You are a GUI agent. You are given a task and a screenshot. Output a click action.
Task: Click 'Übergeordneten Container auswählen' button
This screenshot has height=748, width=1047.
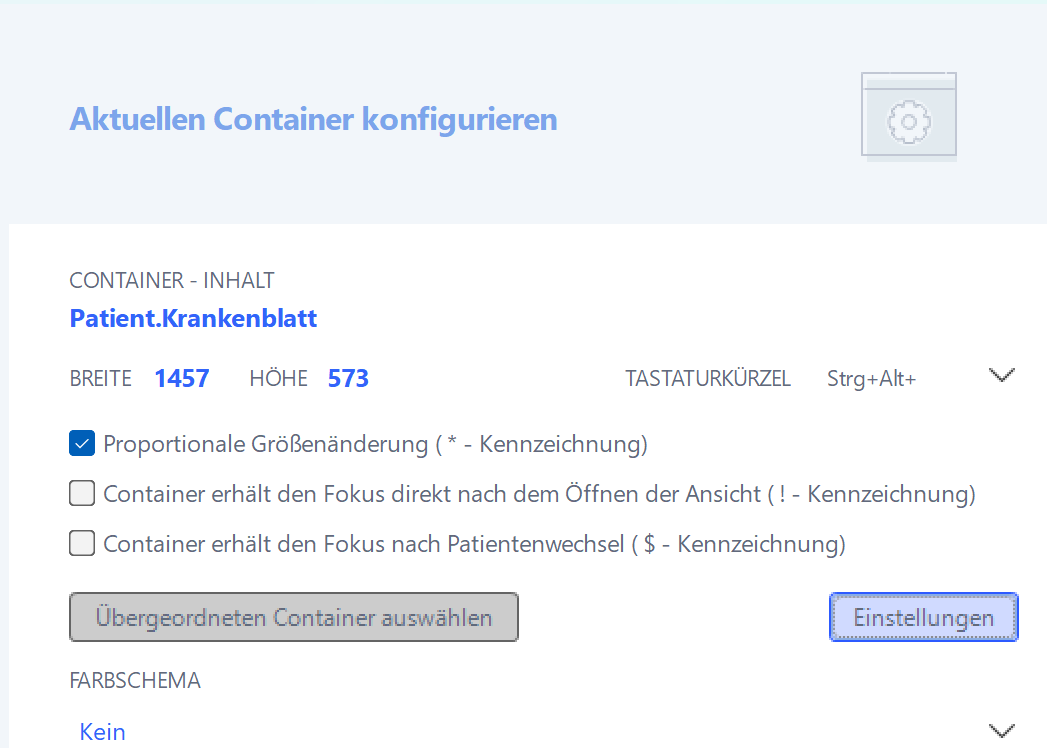tap(294, 617)
